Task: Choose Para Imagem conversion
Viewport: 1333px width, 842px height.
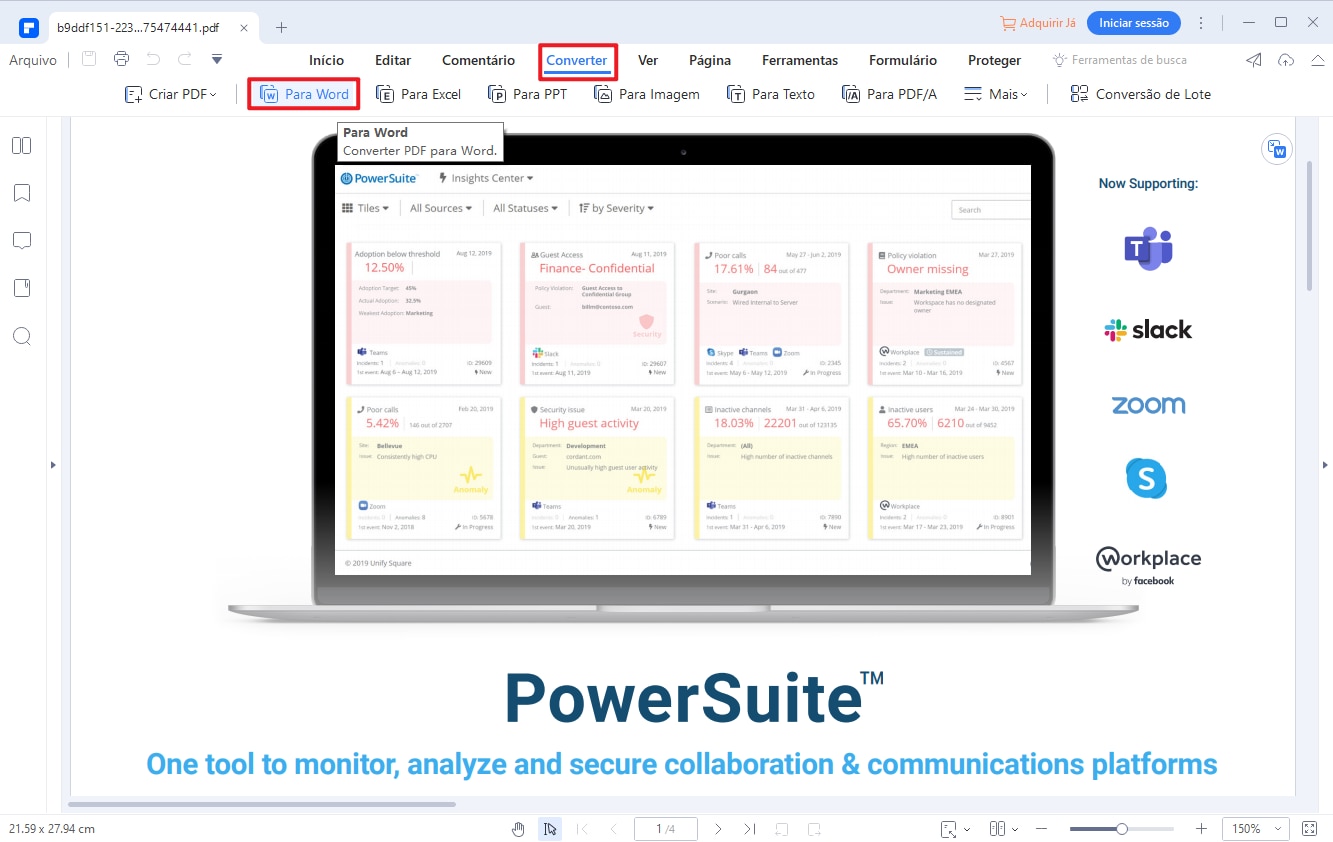Action: click(646, 94)
